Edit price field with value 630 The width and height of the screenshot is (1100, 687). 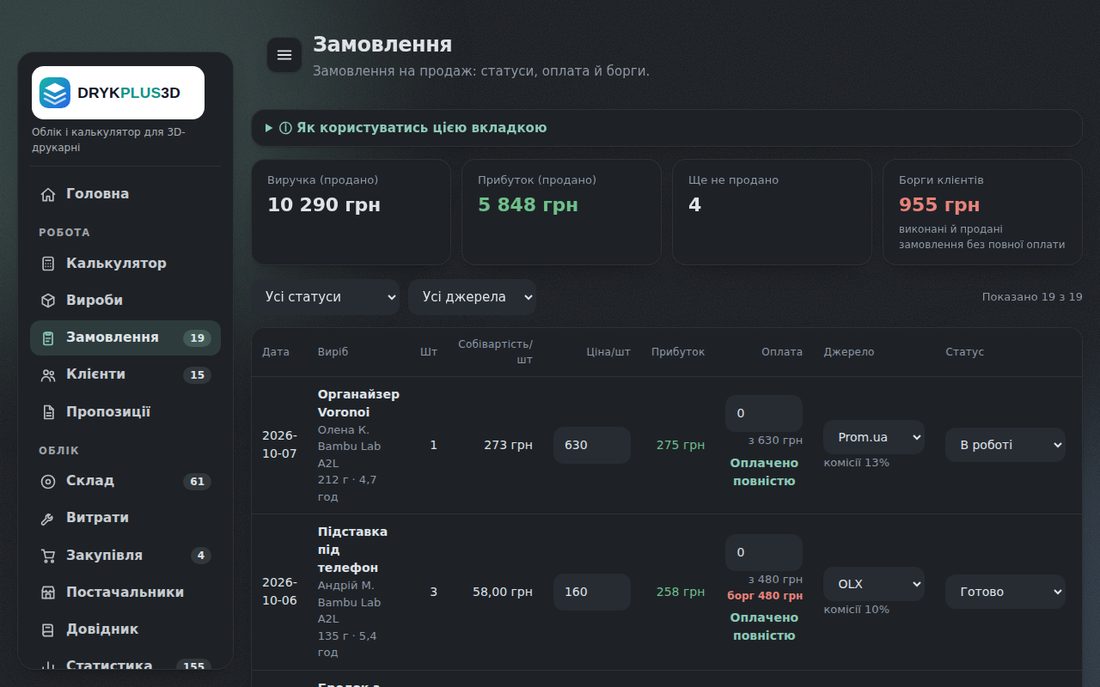coord(592,445)
